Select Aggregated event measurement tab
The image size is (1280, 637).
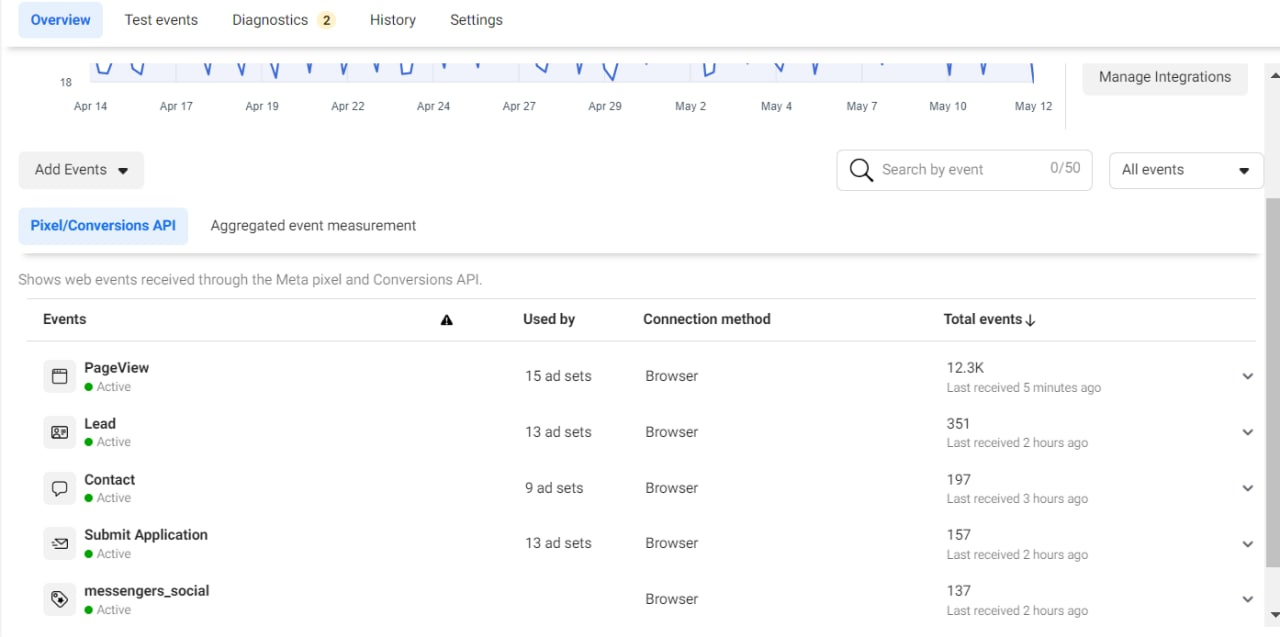point(313,226)
